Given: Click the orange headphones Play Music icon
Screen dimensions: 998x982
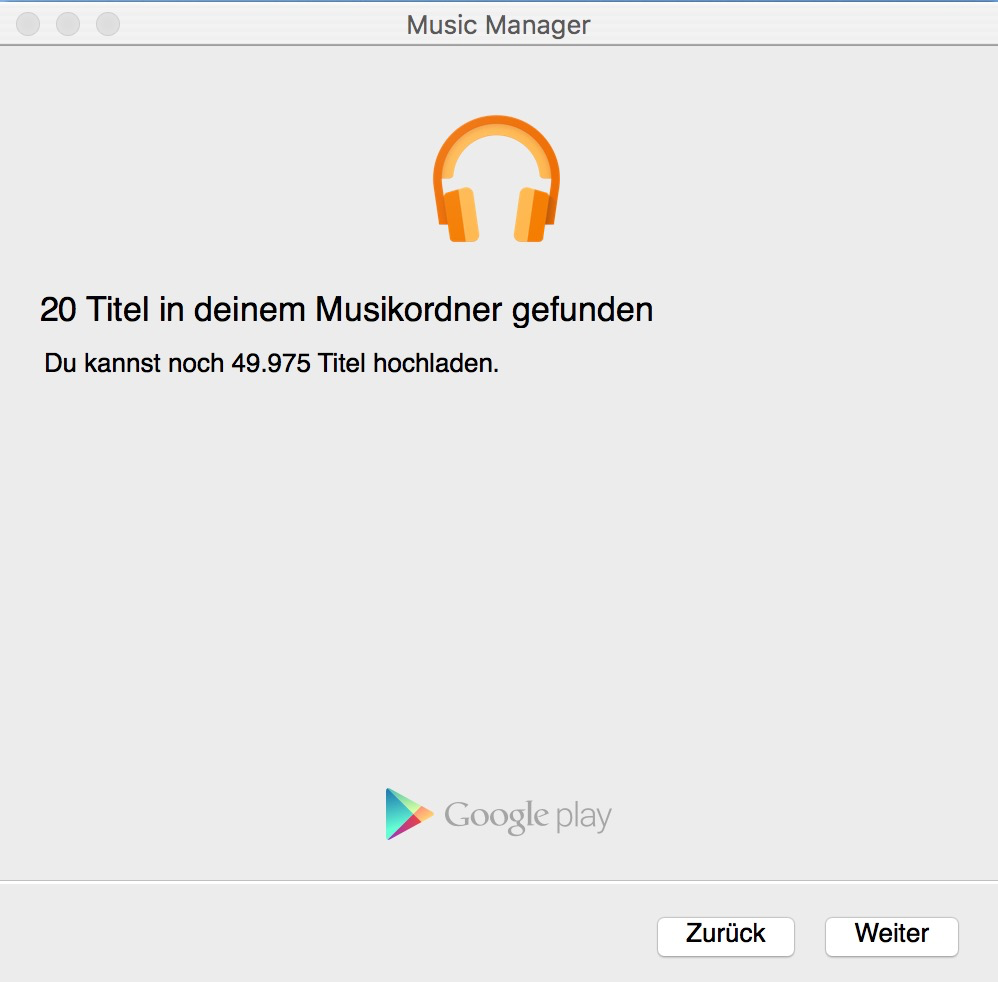Looking at the screenshot, I should tap(496, 180).
